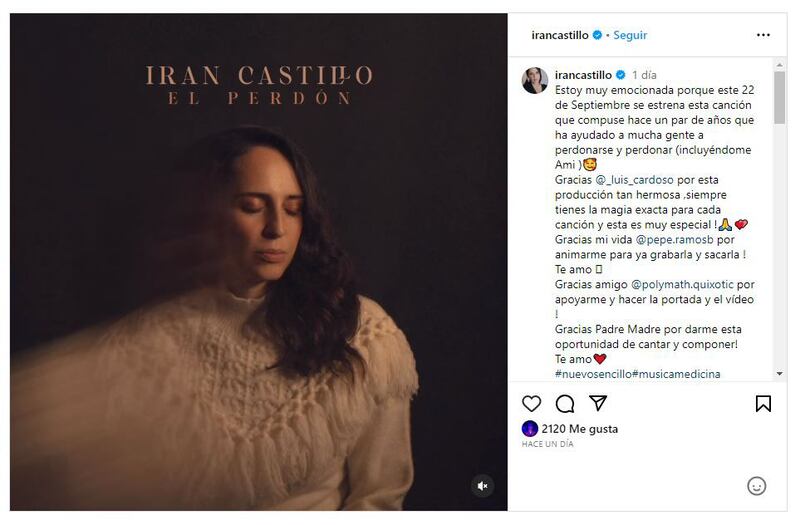Open more options three-dot menu
The height and width of the screenshot is (525, 800).
pos(763,35)
